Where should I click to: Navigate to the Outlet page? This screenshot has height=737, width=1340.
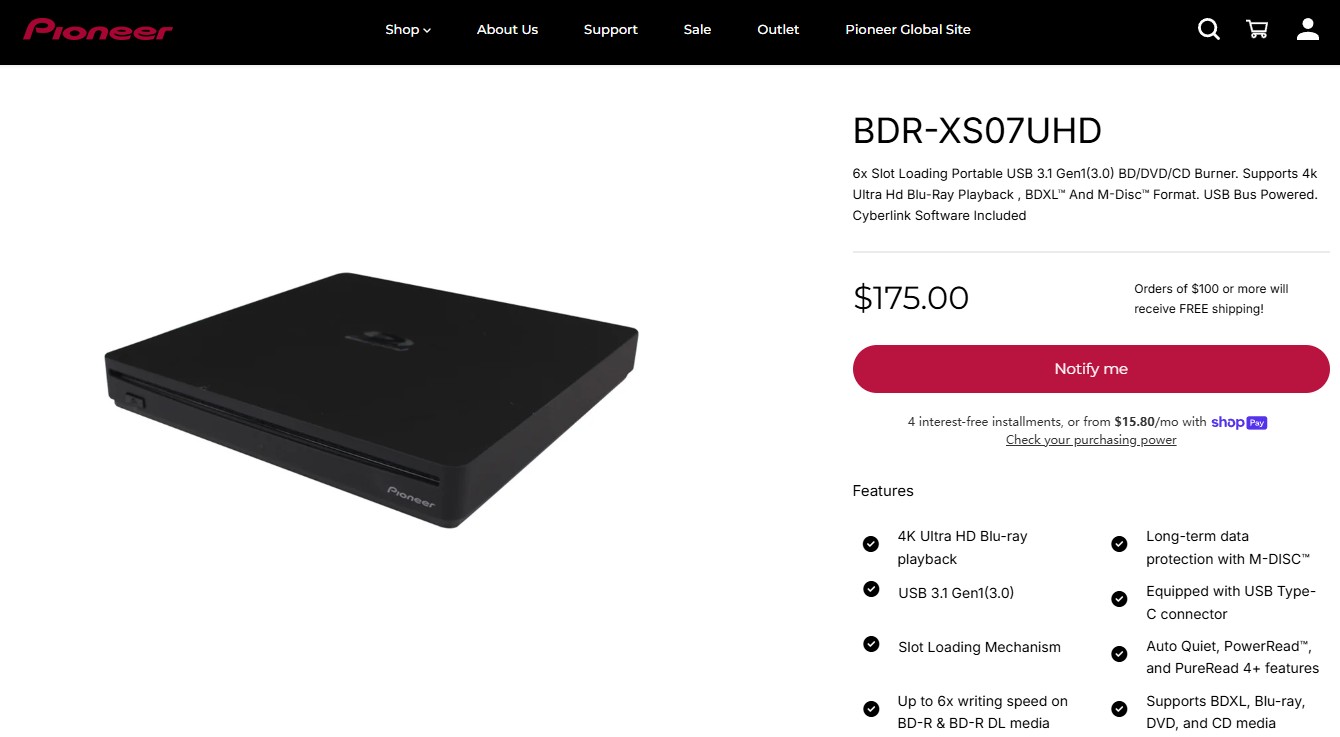[778, 30]
